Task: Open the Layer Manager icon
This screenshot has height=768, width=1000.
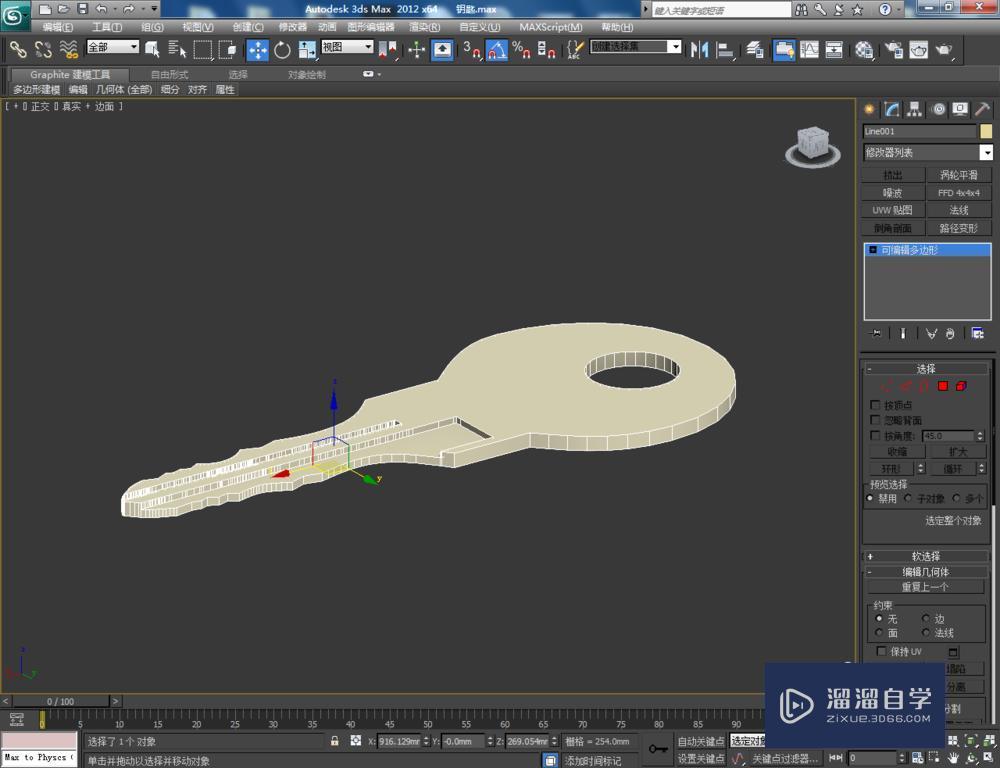Action: click(755, 50)
